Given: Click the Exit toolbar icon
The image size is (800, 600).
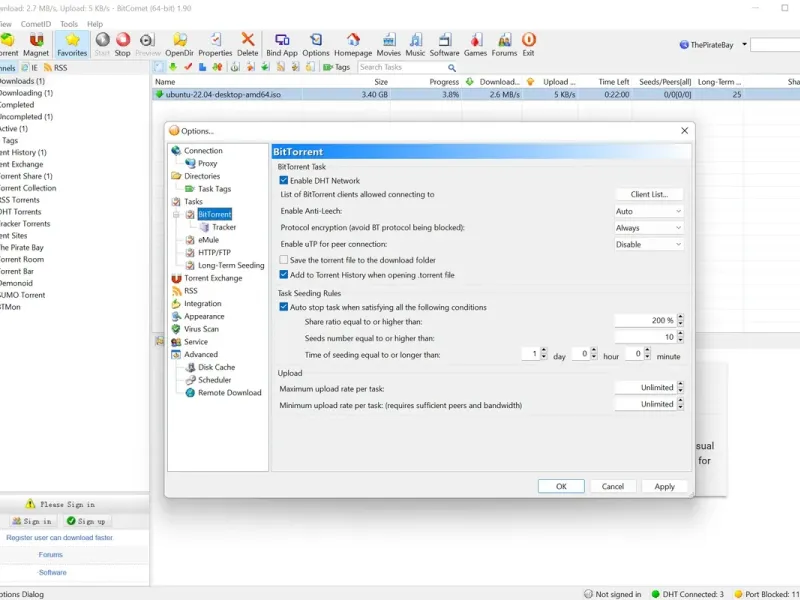Looking at the screenshot, I should tap(529, 44).
